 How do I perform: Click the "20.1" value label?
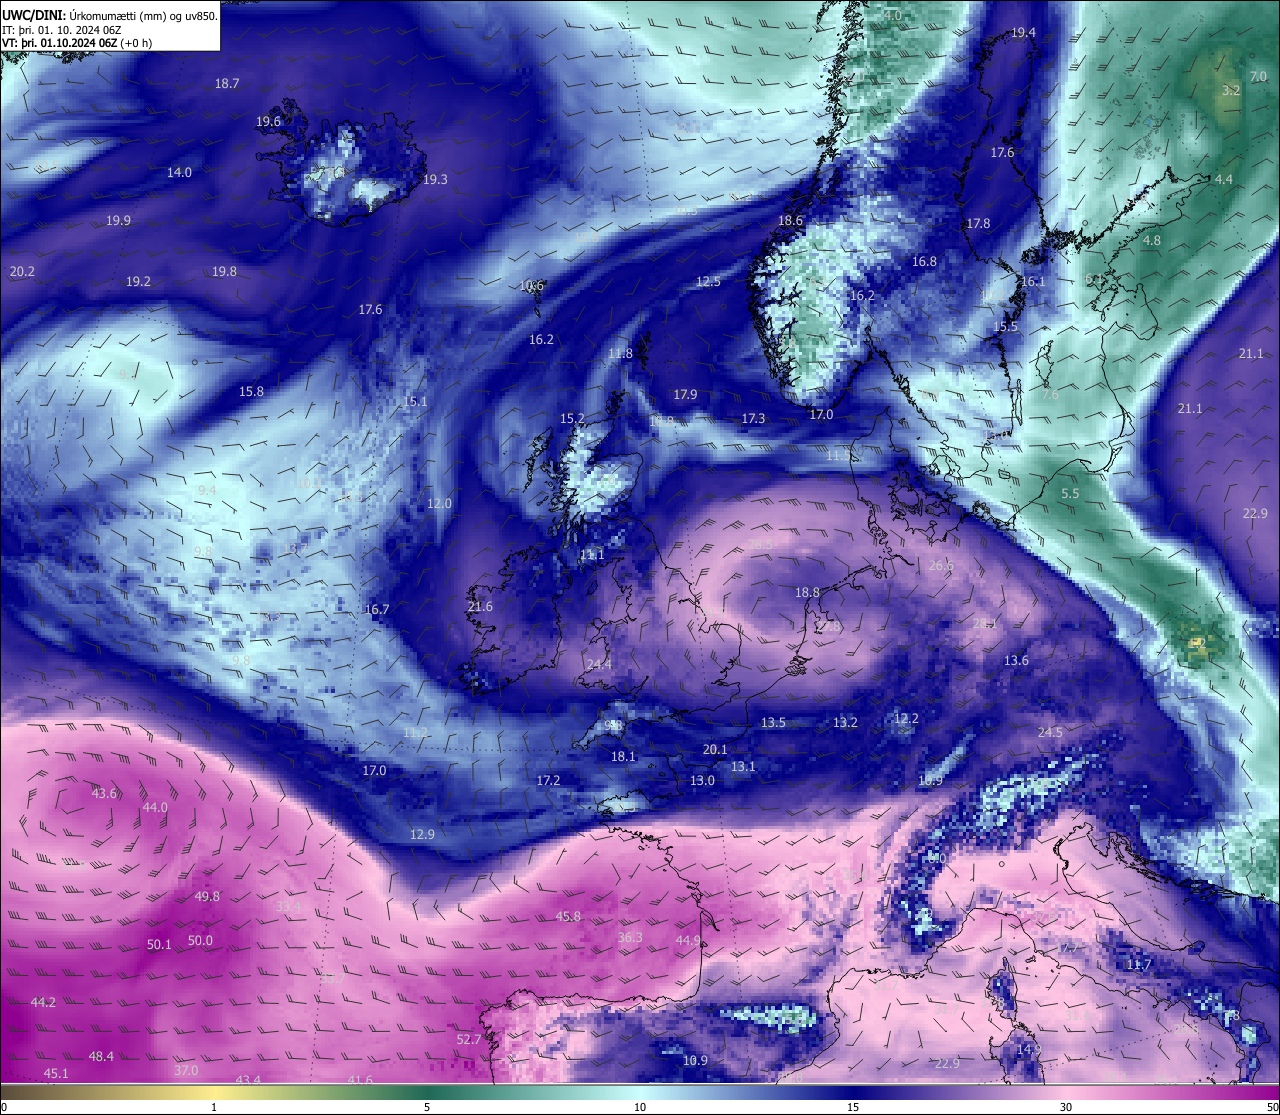(715, 750)
